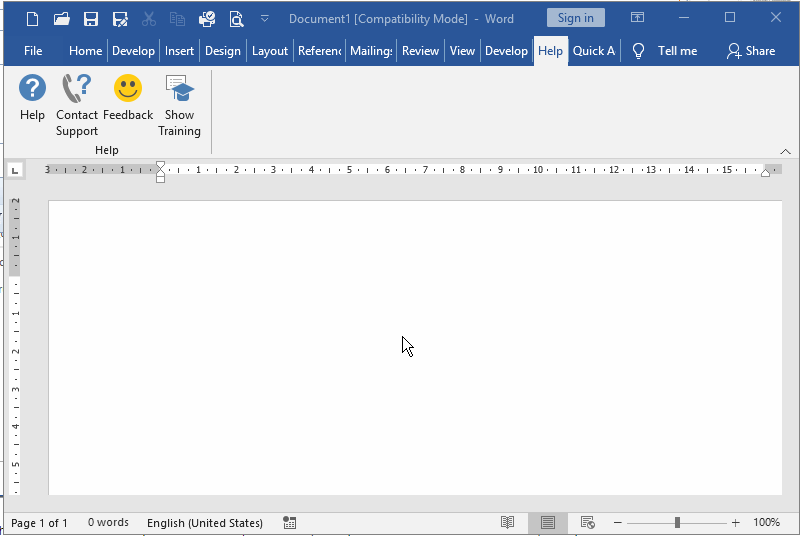The image size is (800, 536).
Task: Click the horizontal ruler at mark 8
Action: coord(462,170)
